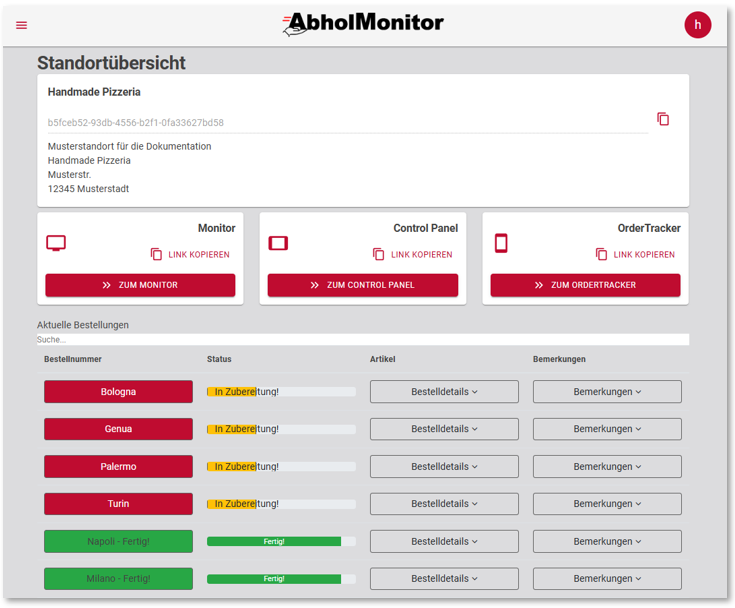This screenshot has width=735, height=608.
Task: Click the Control Panel tablet icon
Action: point(278,243)
